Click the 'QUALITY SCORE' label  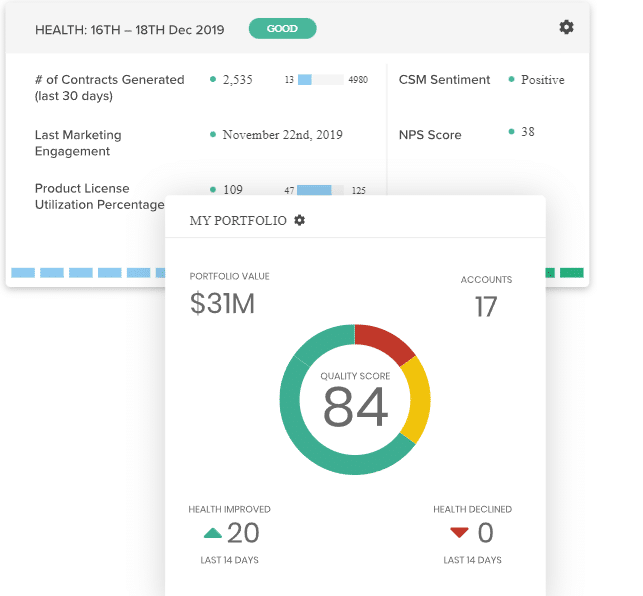[355, 376]
